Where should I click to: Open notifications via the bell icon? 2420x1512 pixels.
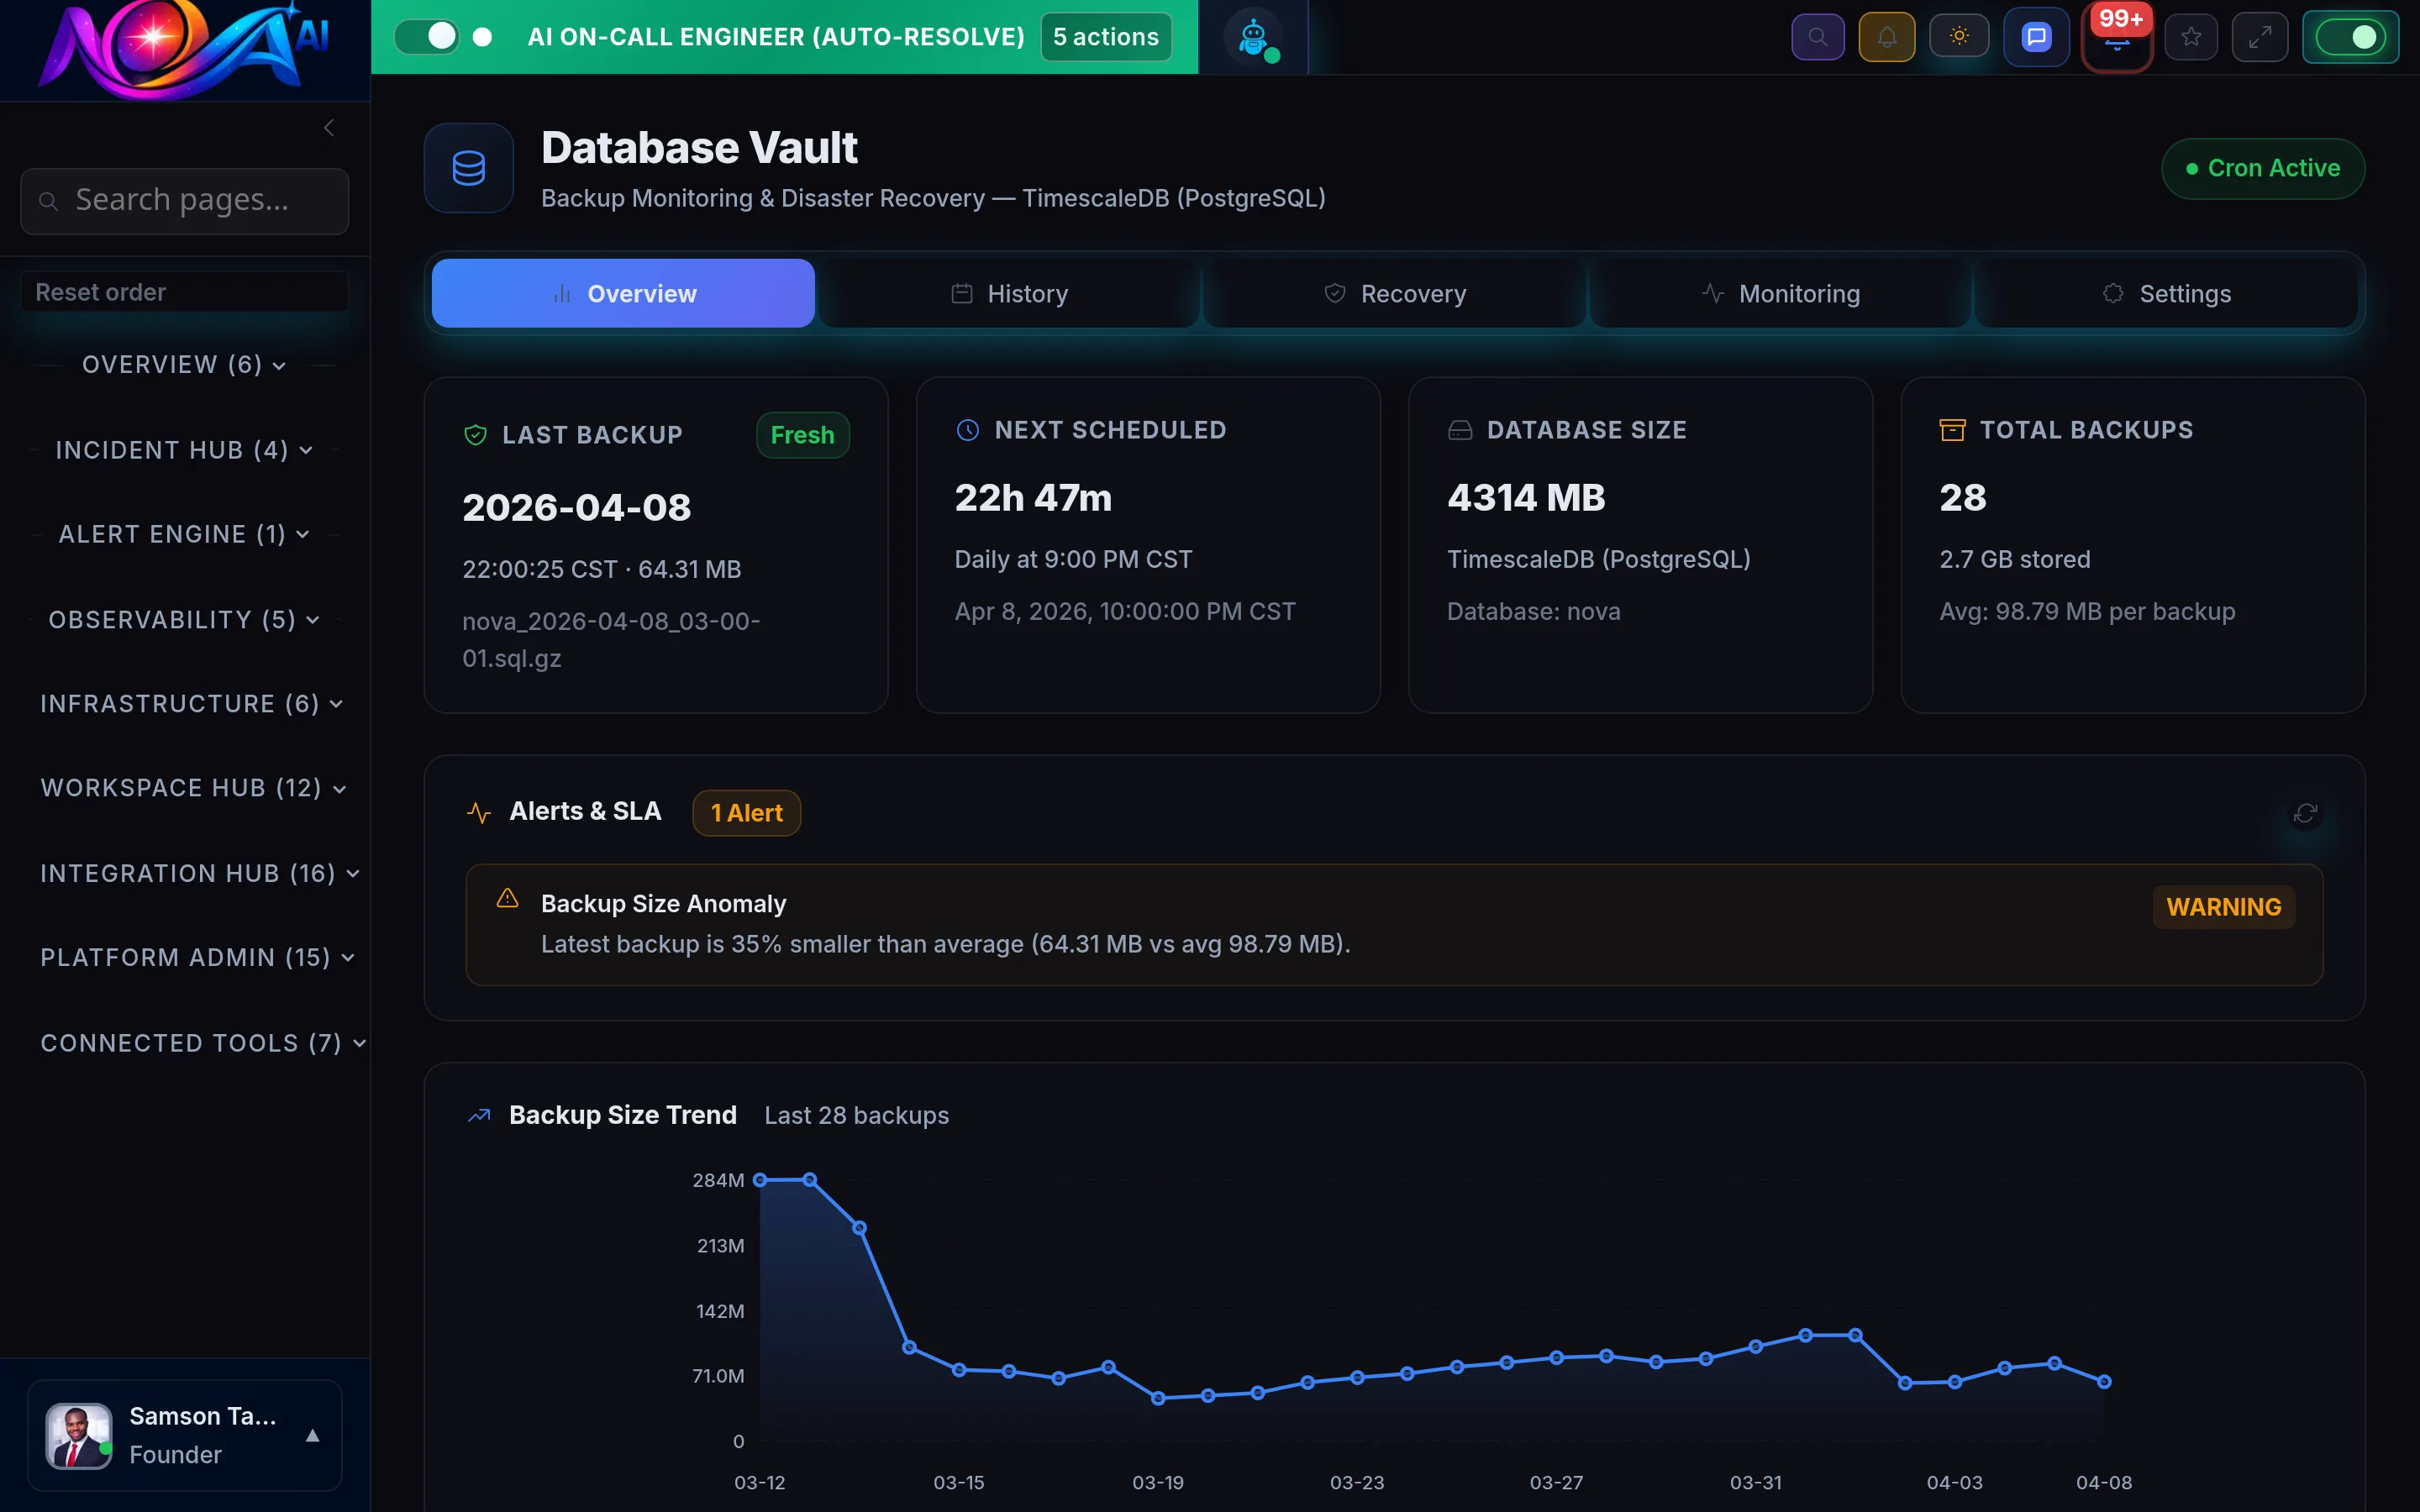tap(1887, 36)
